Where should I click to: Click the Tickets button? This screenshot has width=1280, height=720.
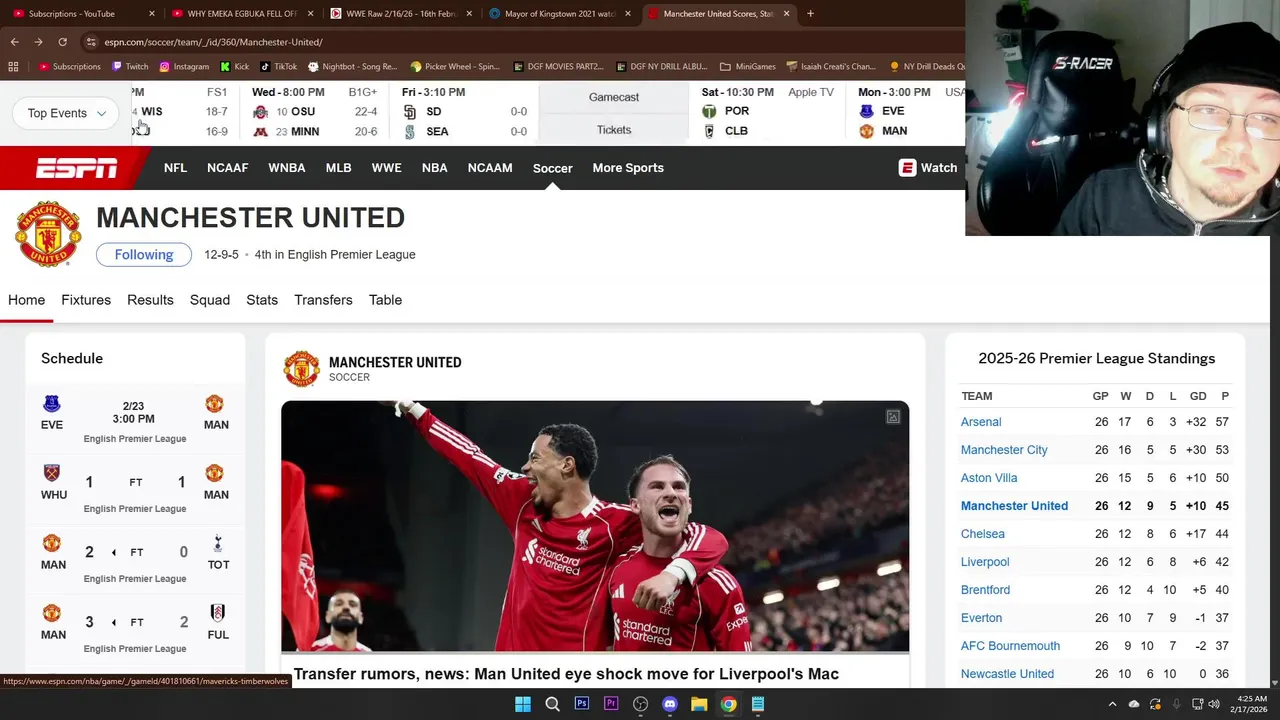click(614, 130)
